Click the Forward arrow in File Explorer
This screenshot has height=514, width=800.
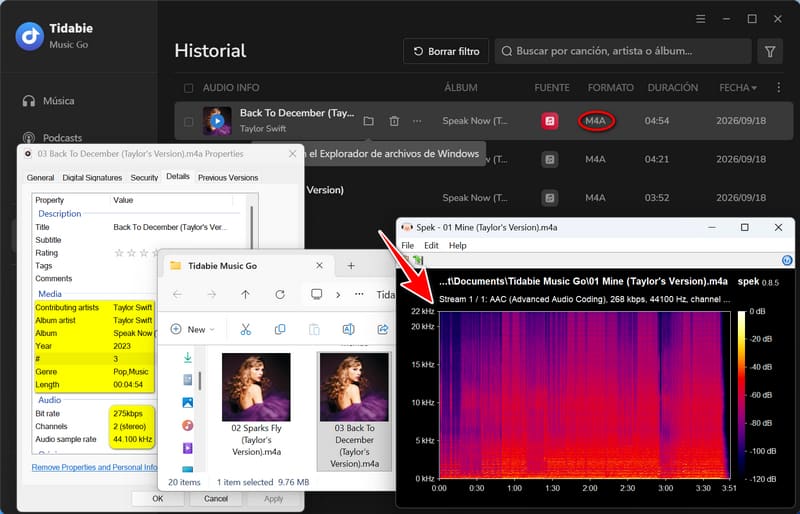click(x=211, y=295)
